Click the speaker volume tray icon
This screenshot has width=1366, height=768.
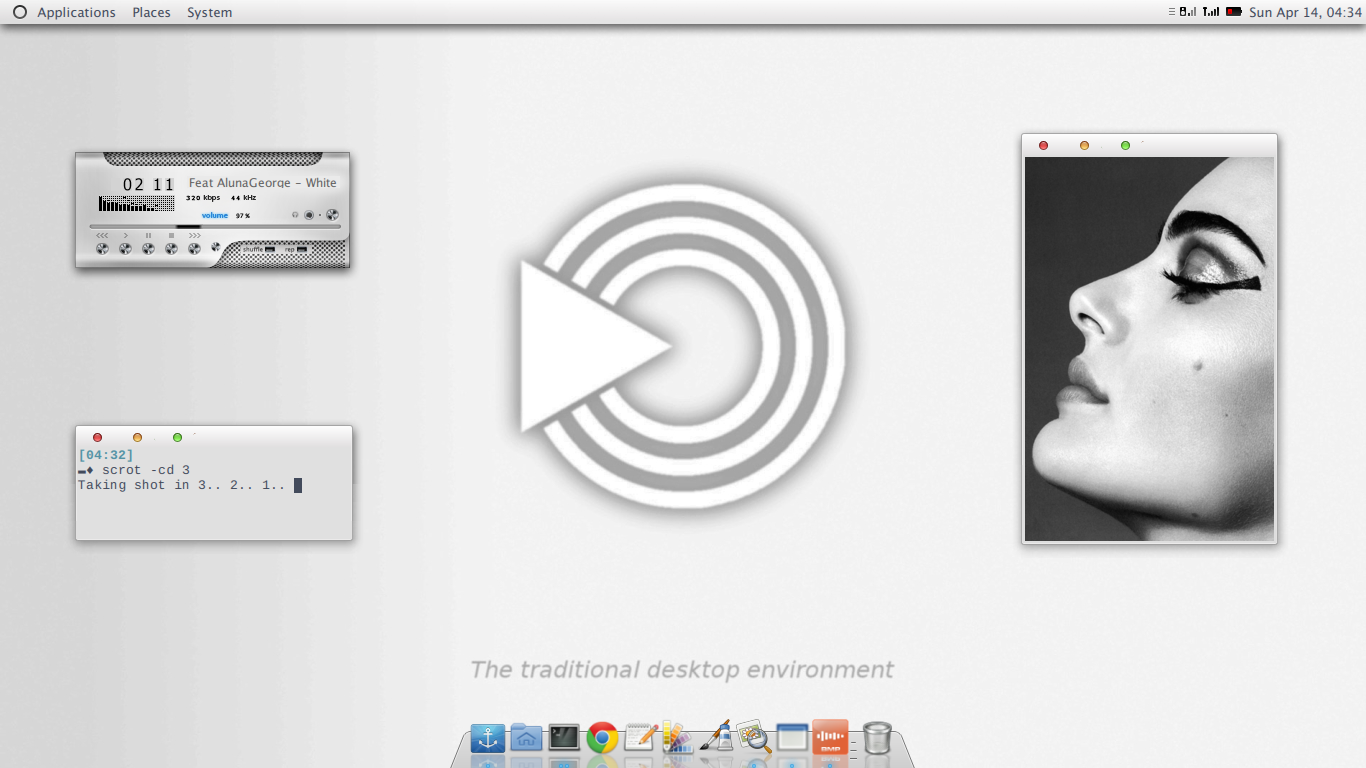[1188, 12]
